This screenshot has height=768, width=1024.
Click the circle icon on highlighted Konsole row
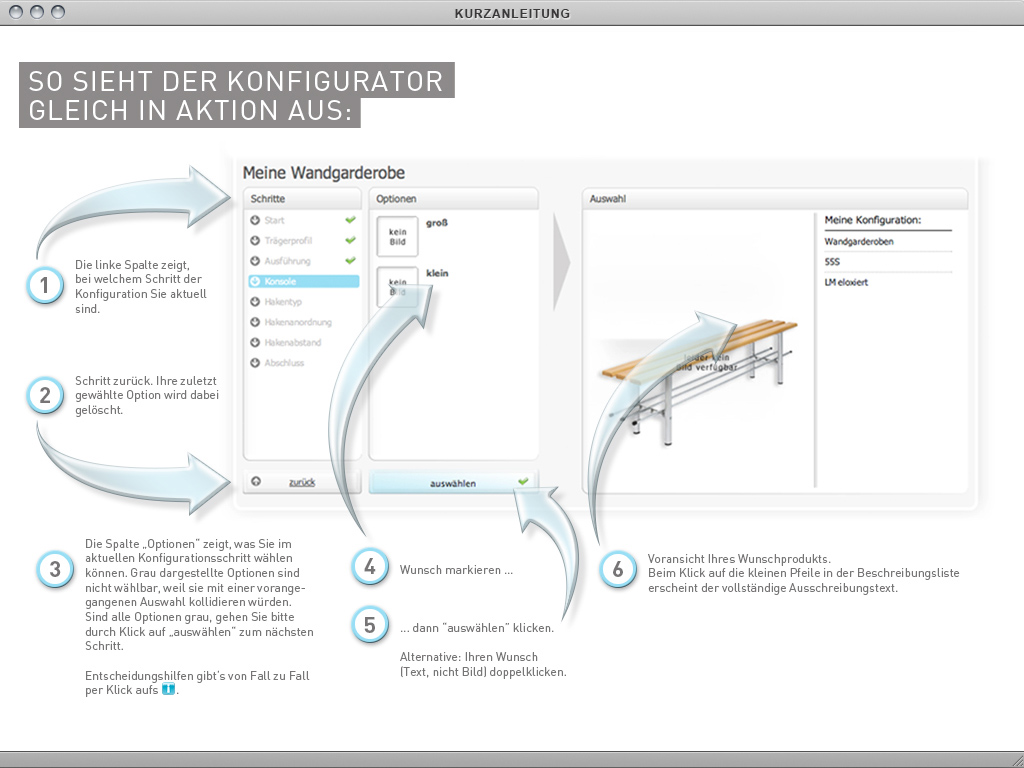click(255, 281)
